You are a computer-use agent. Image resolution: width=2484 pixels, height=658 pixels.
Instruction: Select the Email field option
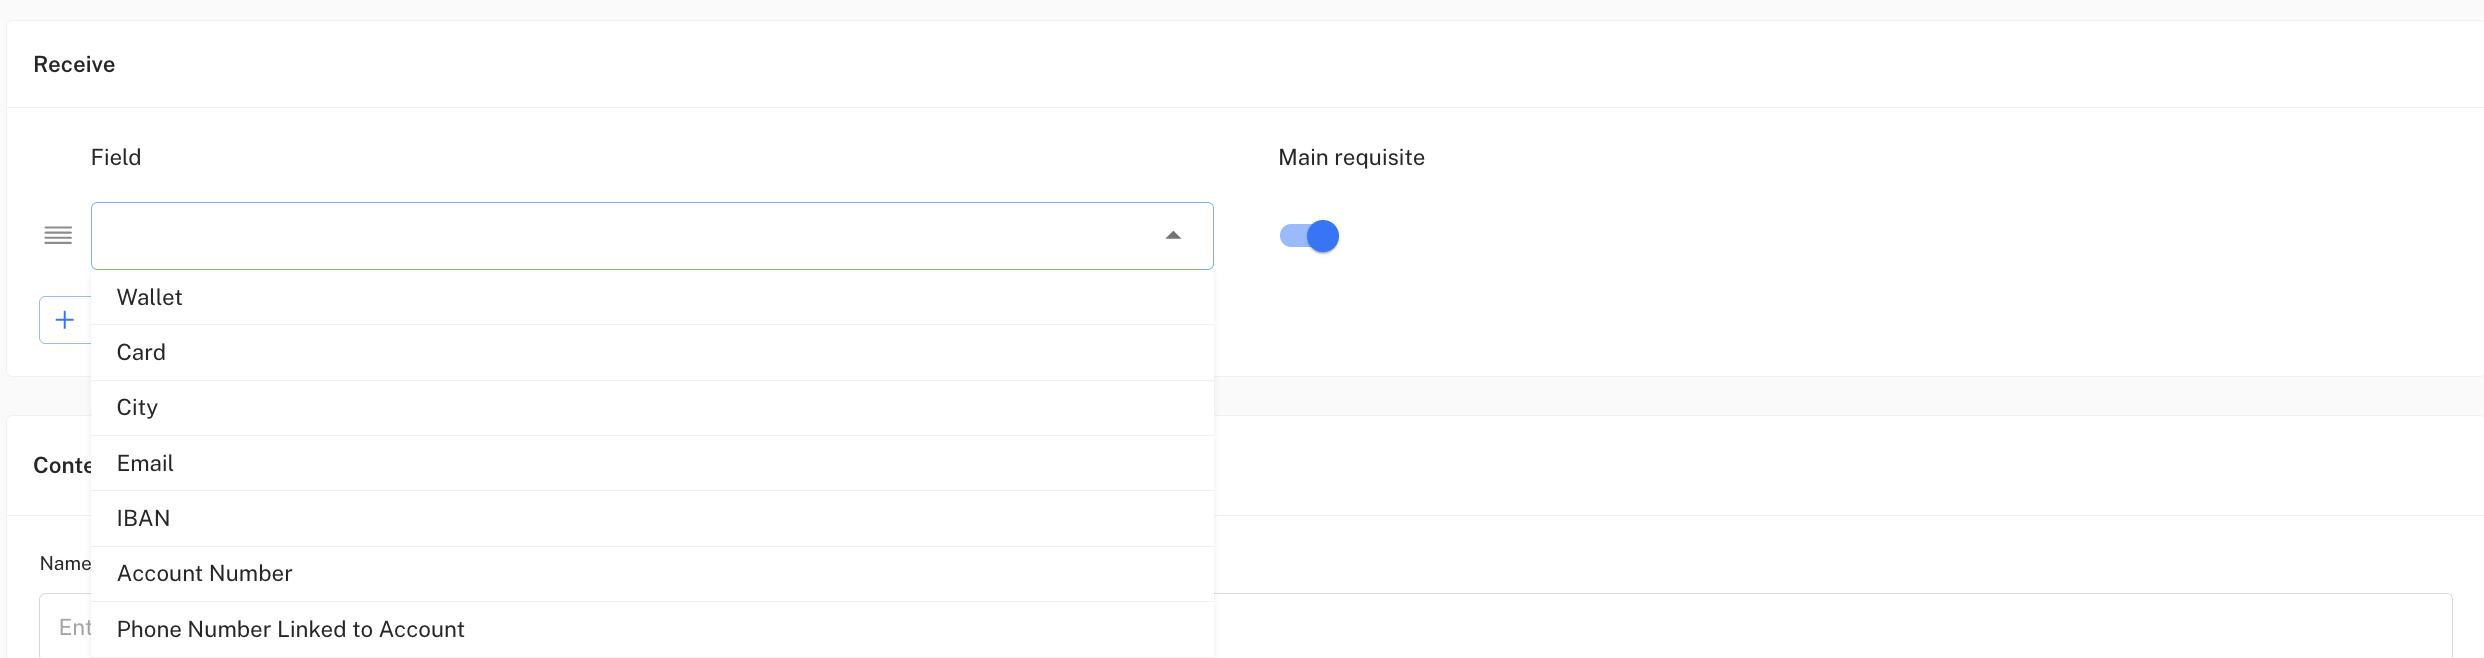pyautogui.click(x=145, y=464)
